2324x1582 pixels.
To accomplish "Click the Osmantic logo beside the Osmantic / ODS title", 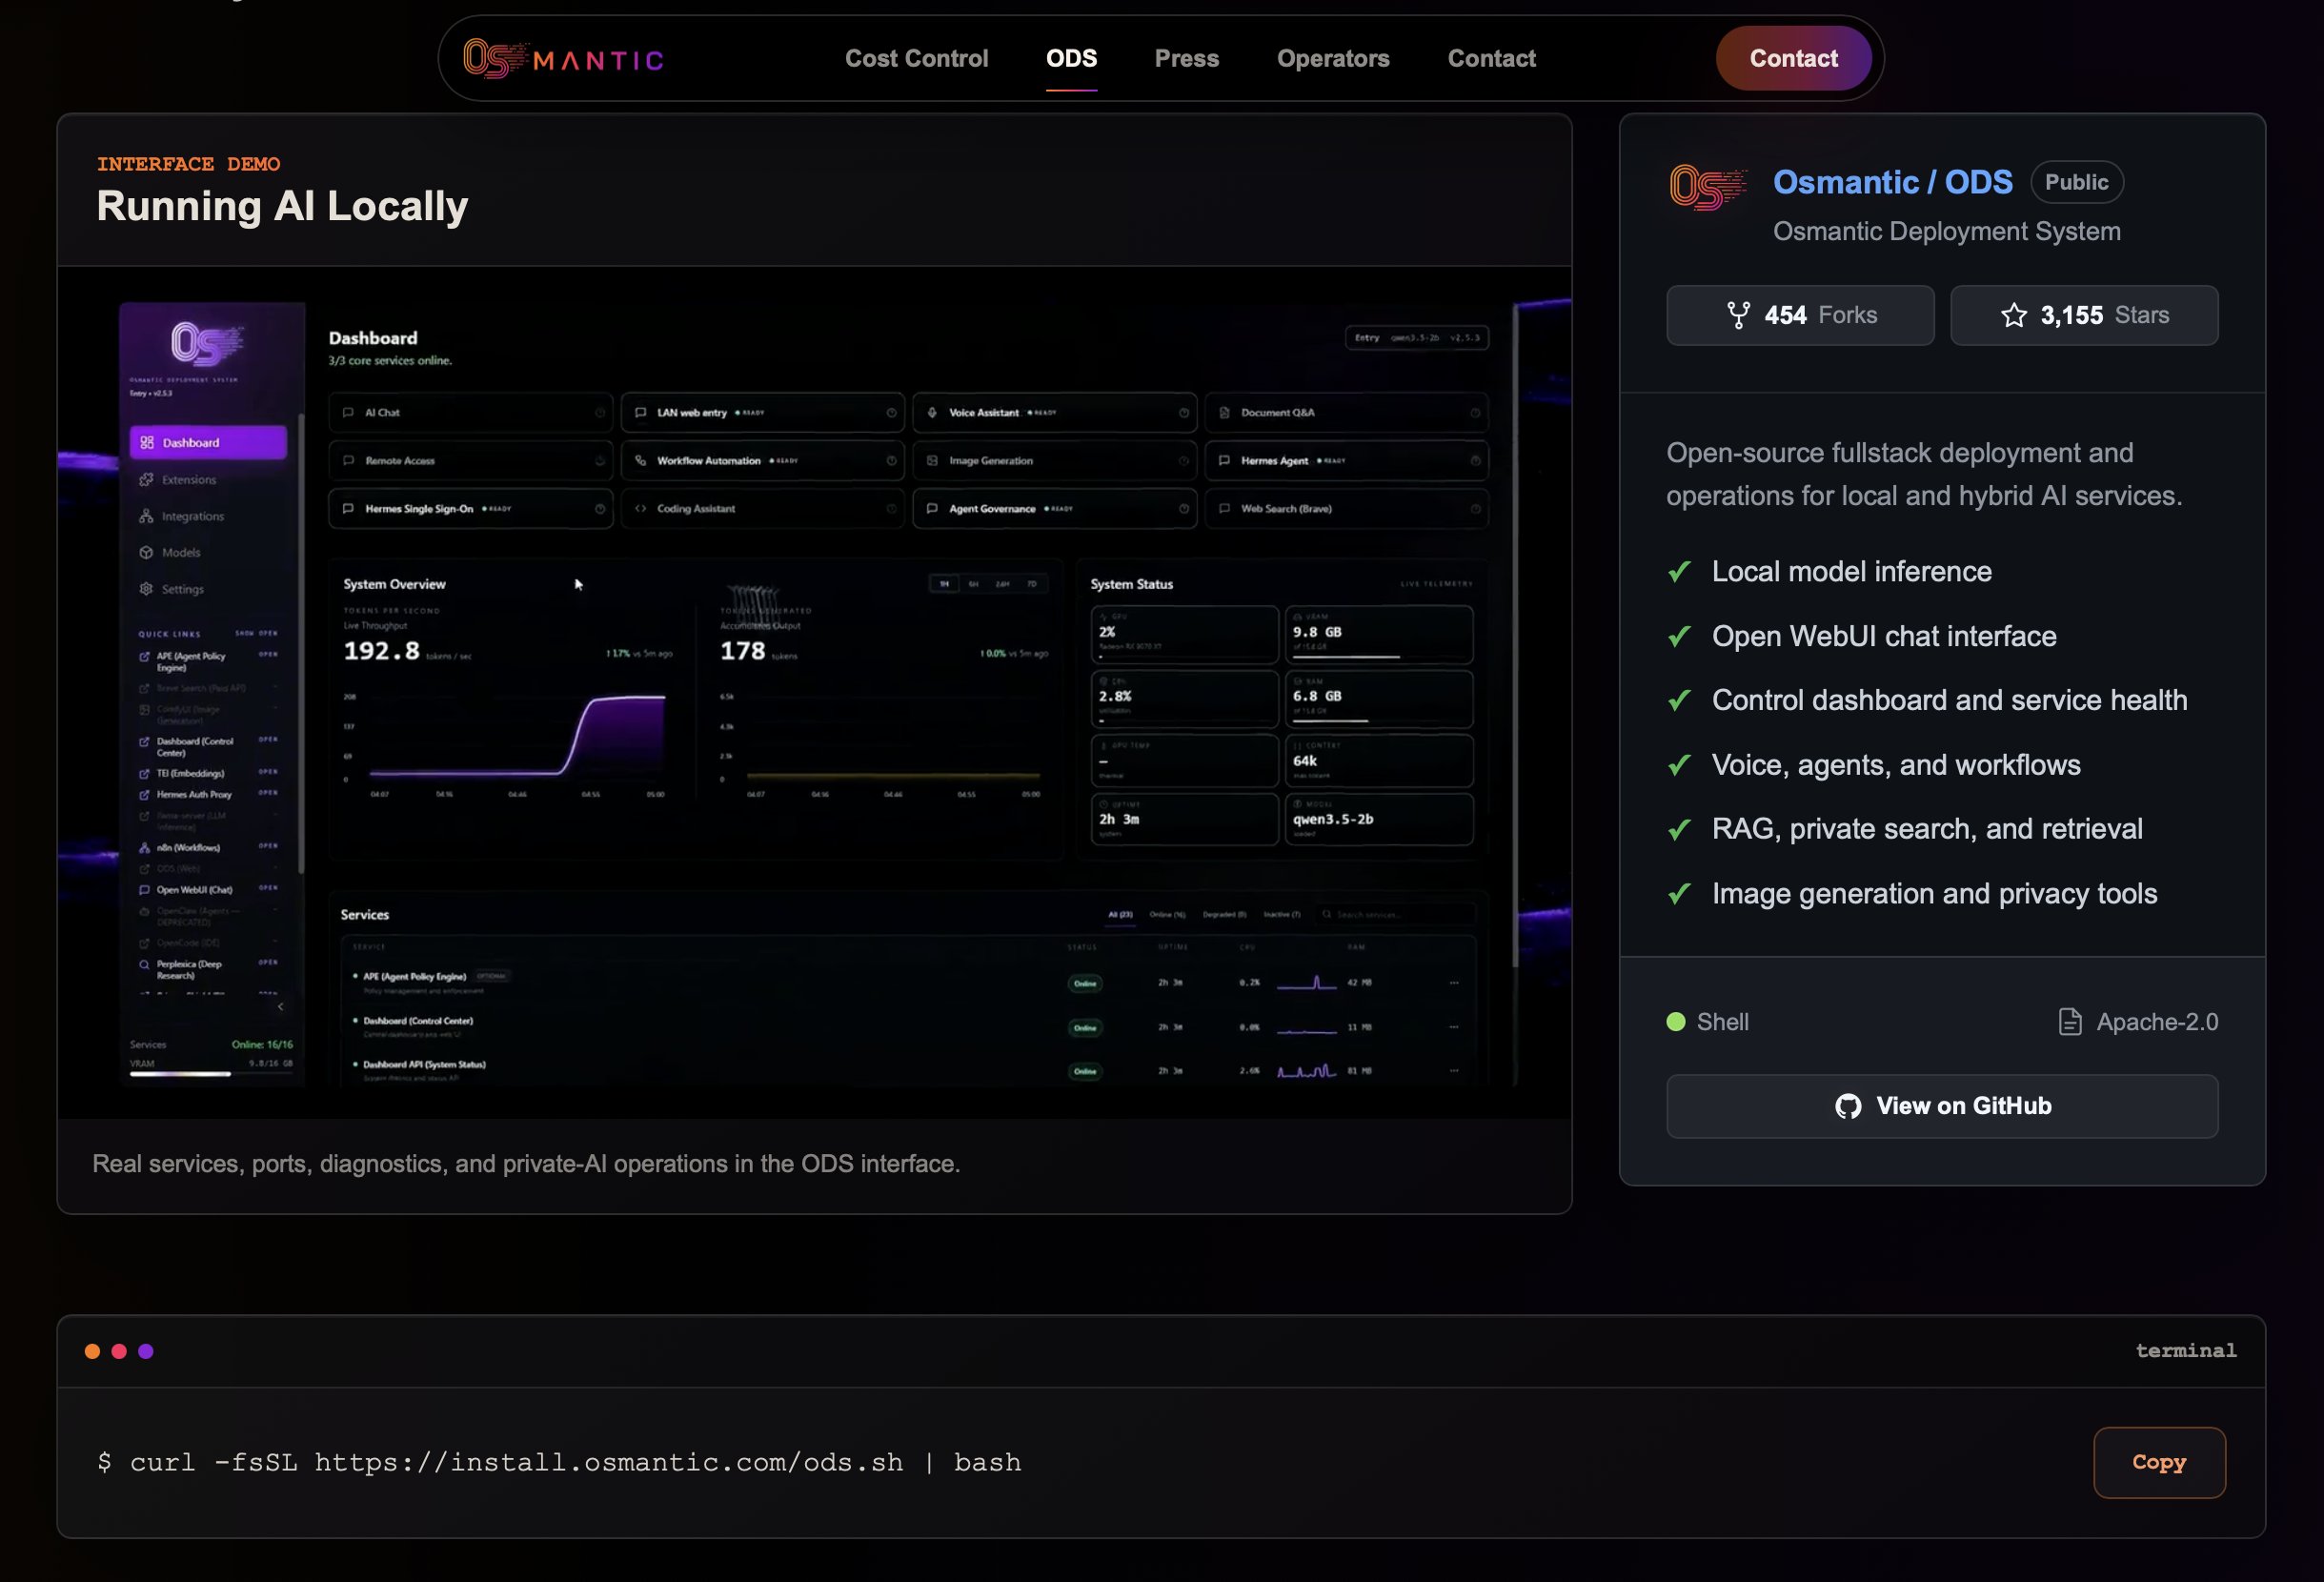I will click(x=1708, y=187).
